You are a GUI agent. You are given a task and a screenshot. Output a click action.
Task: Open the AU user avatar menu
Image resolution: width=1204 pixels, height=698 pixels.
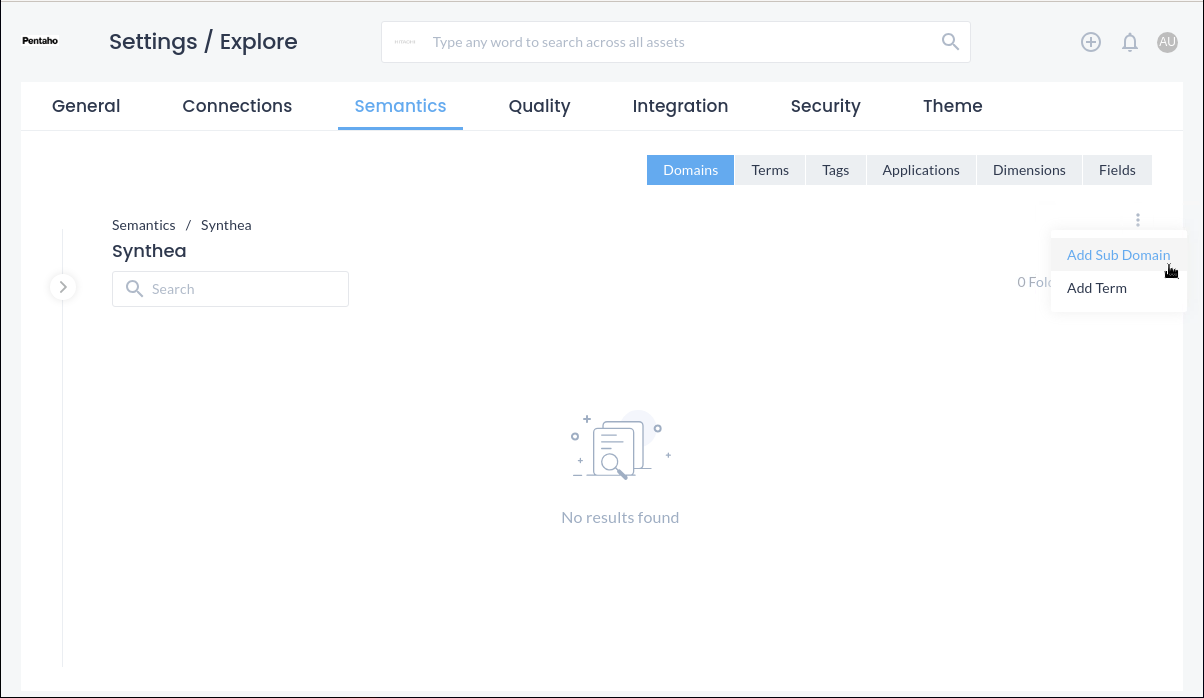click(1167, 42)
